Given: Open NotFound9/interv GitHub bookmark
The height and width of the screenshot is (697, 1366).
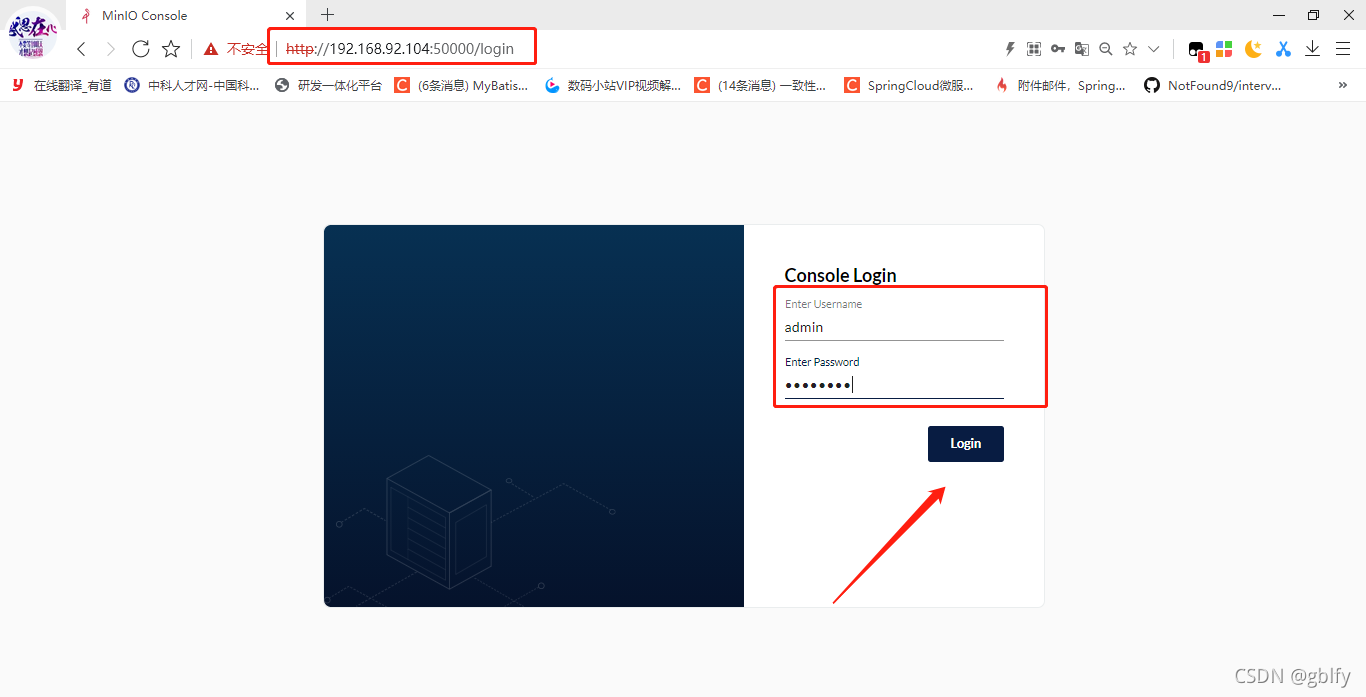Looking at the screenshot, I should tap(1213, 86).
